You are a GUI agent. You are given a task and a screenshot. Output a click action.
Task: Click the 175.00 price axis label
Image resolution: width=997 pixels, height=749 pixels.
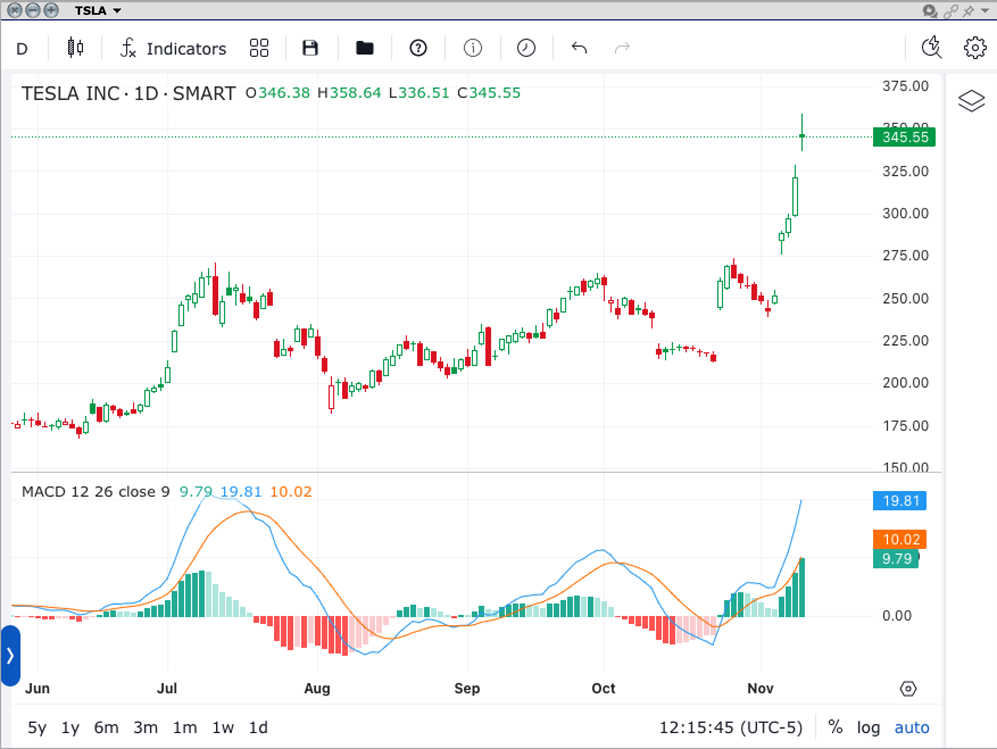tap(905, 426)
